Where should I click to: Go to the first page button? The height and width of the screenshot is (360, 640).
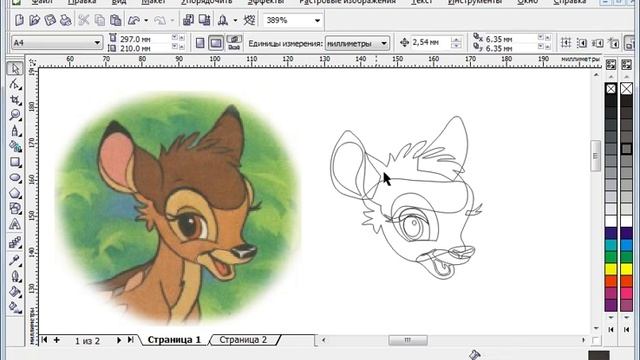coord(44,340)
